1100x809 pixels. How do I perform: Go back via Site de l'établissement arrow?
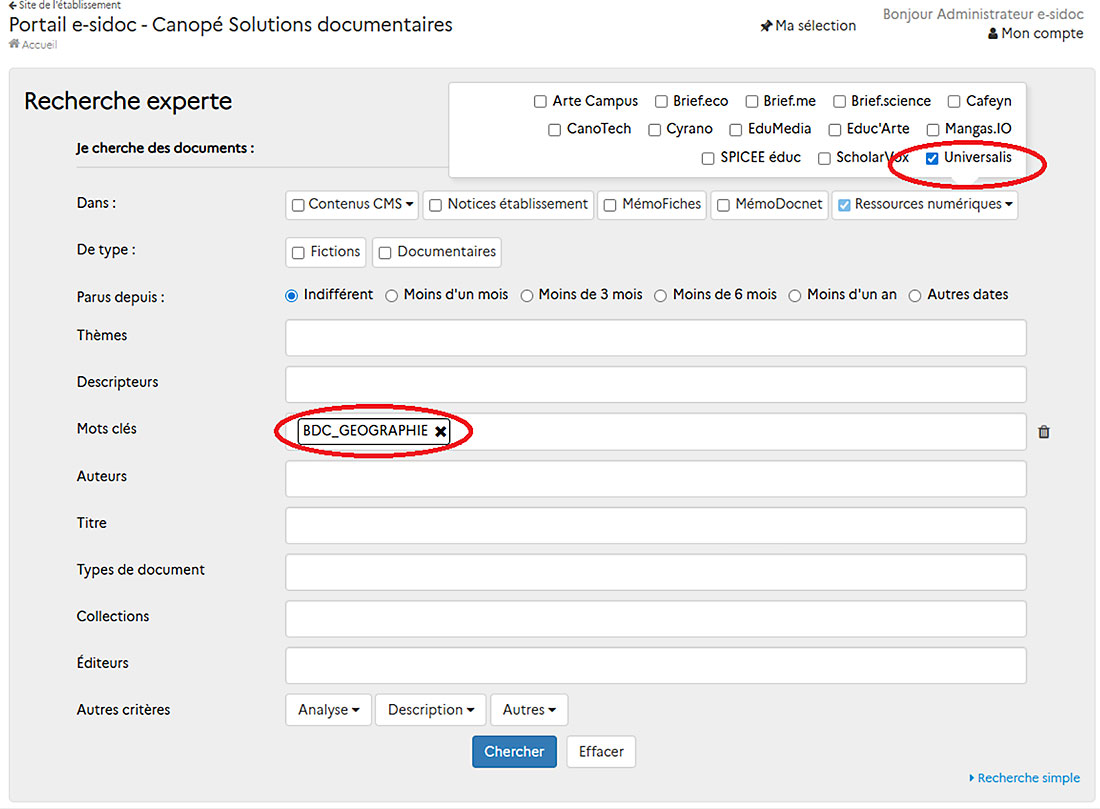13,5
